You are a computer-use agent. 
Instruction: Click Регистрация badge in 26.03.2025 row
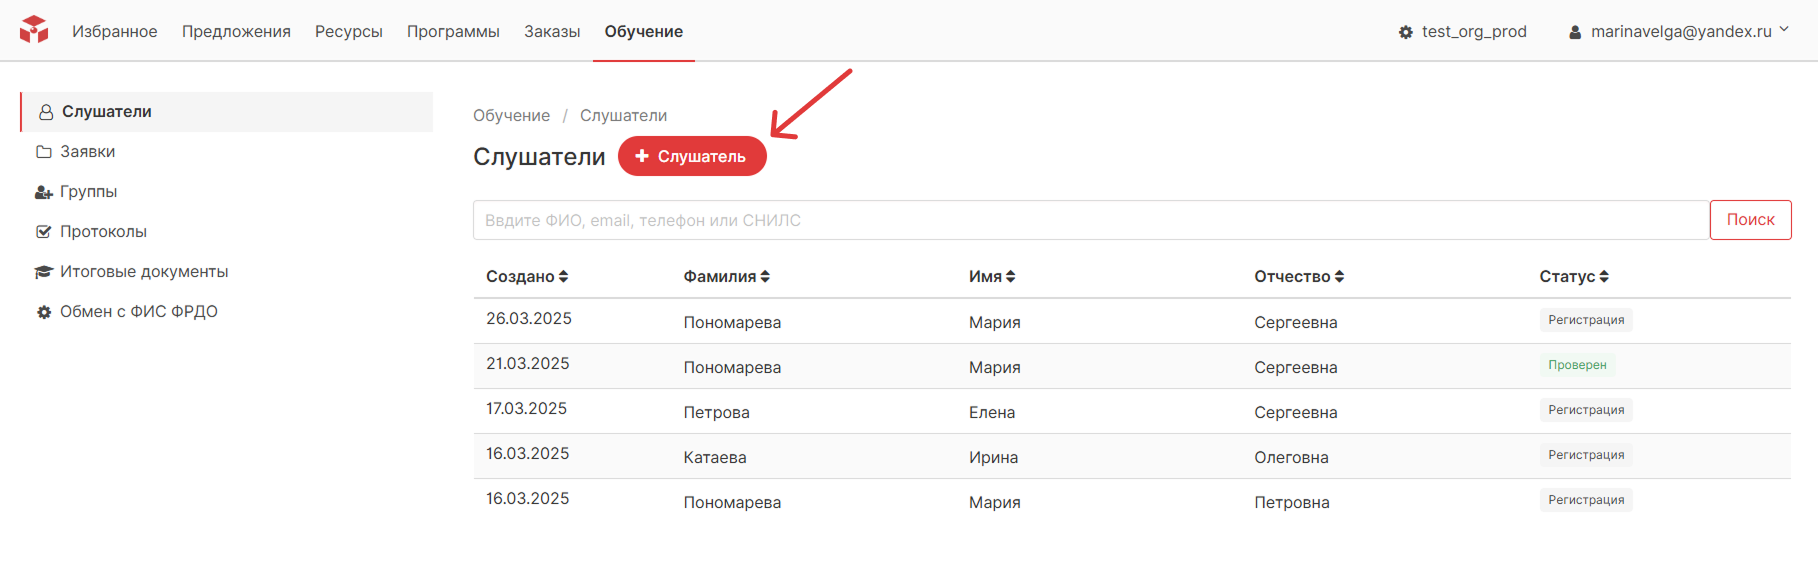(1586, 320)
